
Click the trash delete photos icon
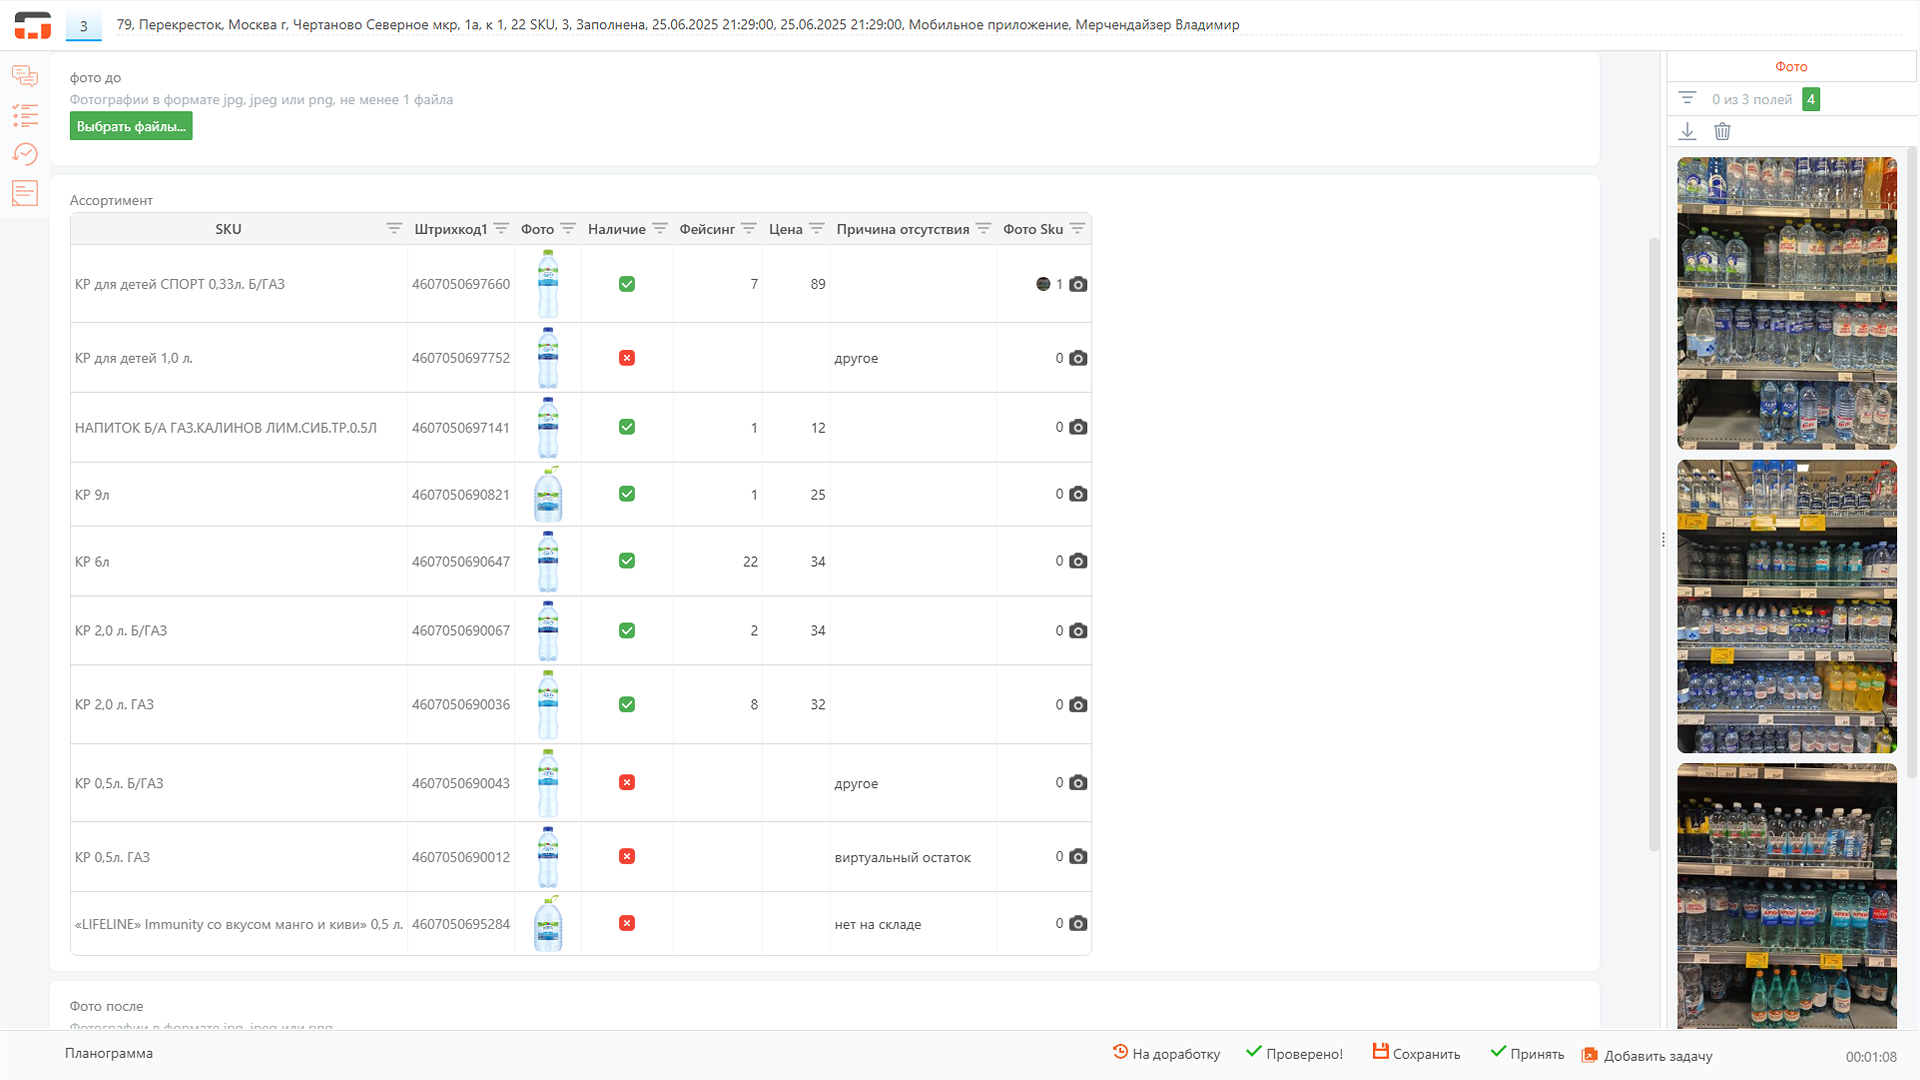point(1722,131)
